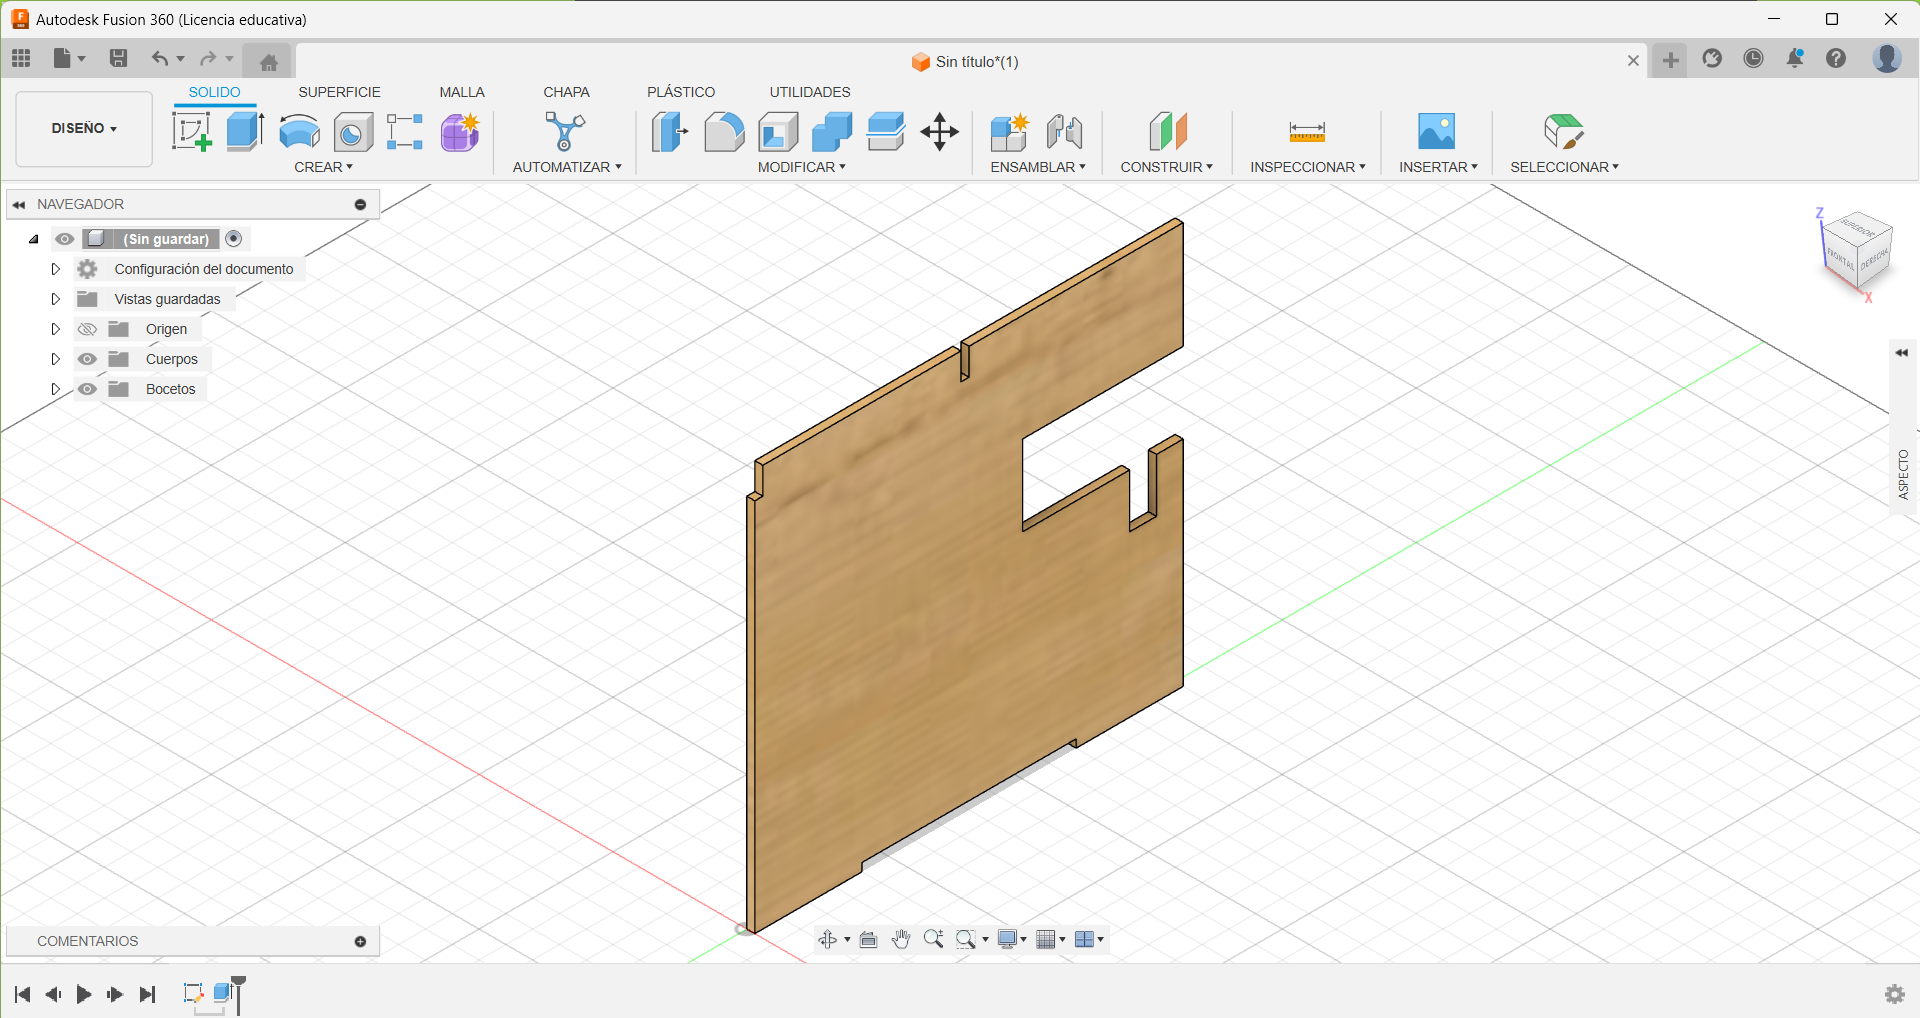Activate the Pan hand tool

[x=901, y=939]
